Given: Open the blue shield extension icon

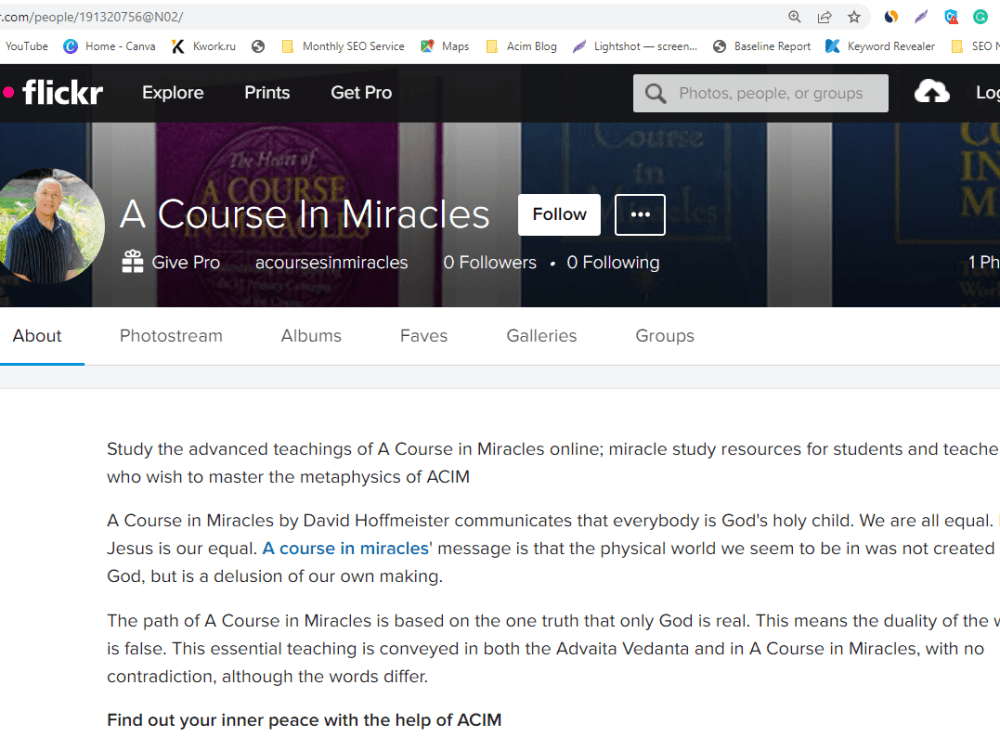Looking at the screenshot, I should pos(951,17).
